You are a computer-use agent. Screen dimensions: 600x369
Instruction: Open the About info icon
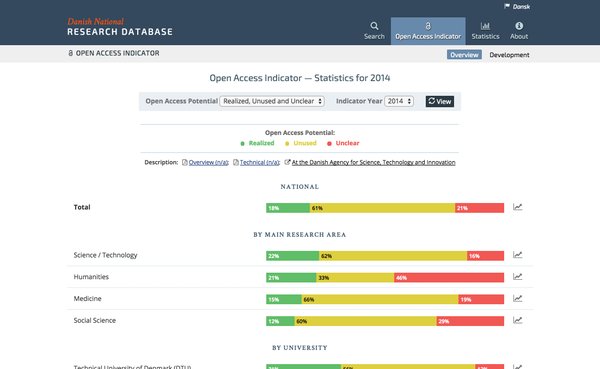(x=519, y=26)
